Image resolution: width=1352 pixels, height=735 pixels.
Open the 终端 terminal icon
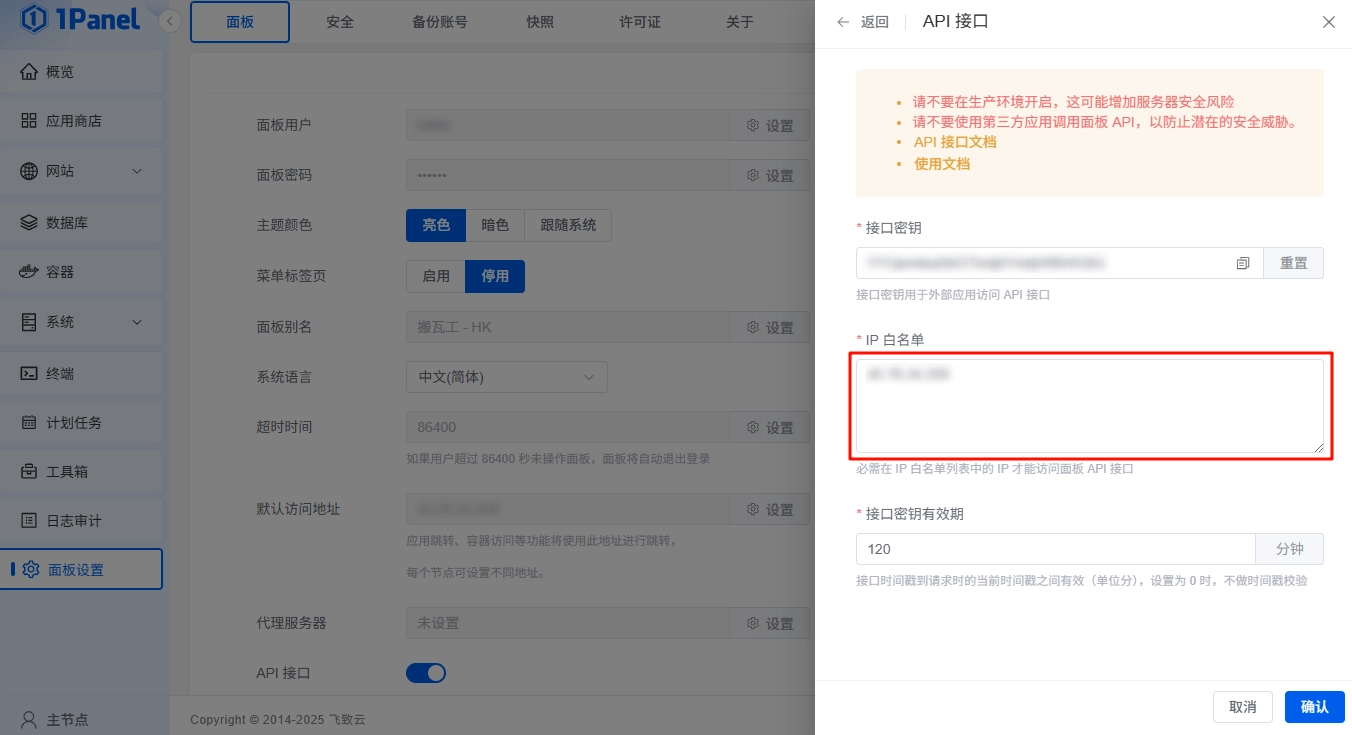(x=29, y=372)
